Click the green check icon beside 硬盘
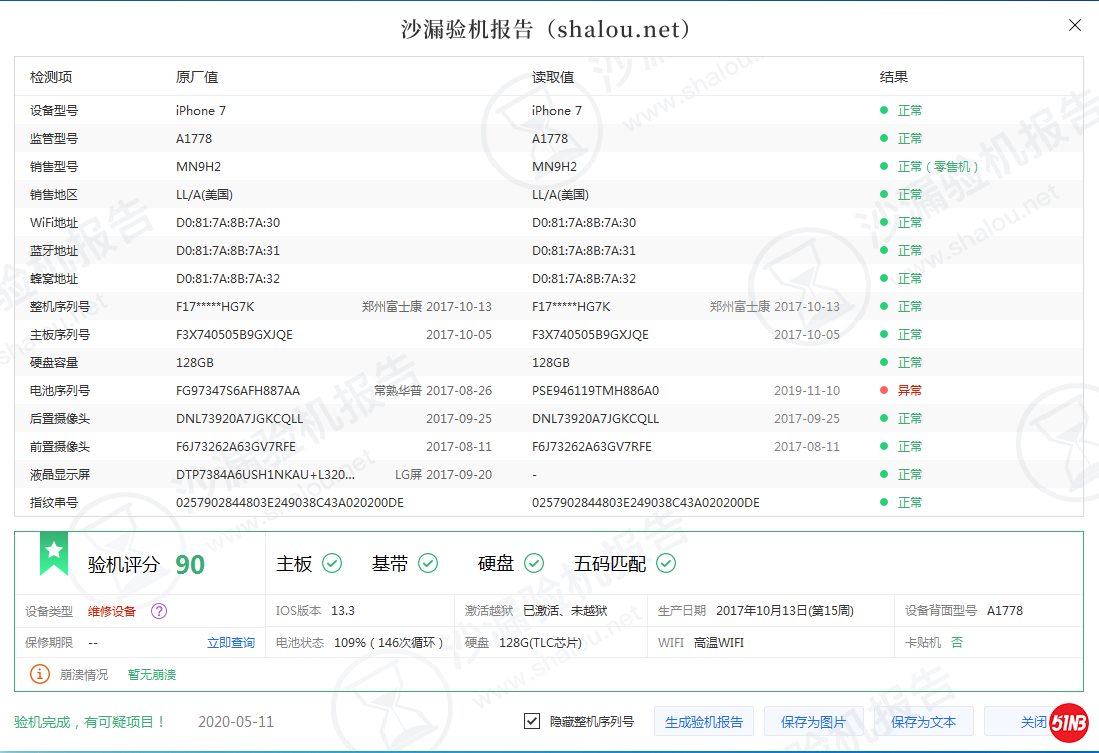The height and width of the screenshot is (753, 1099). pos(534,564)
